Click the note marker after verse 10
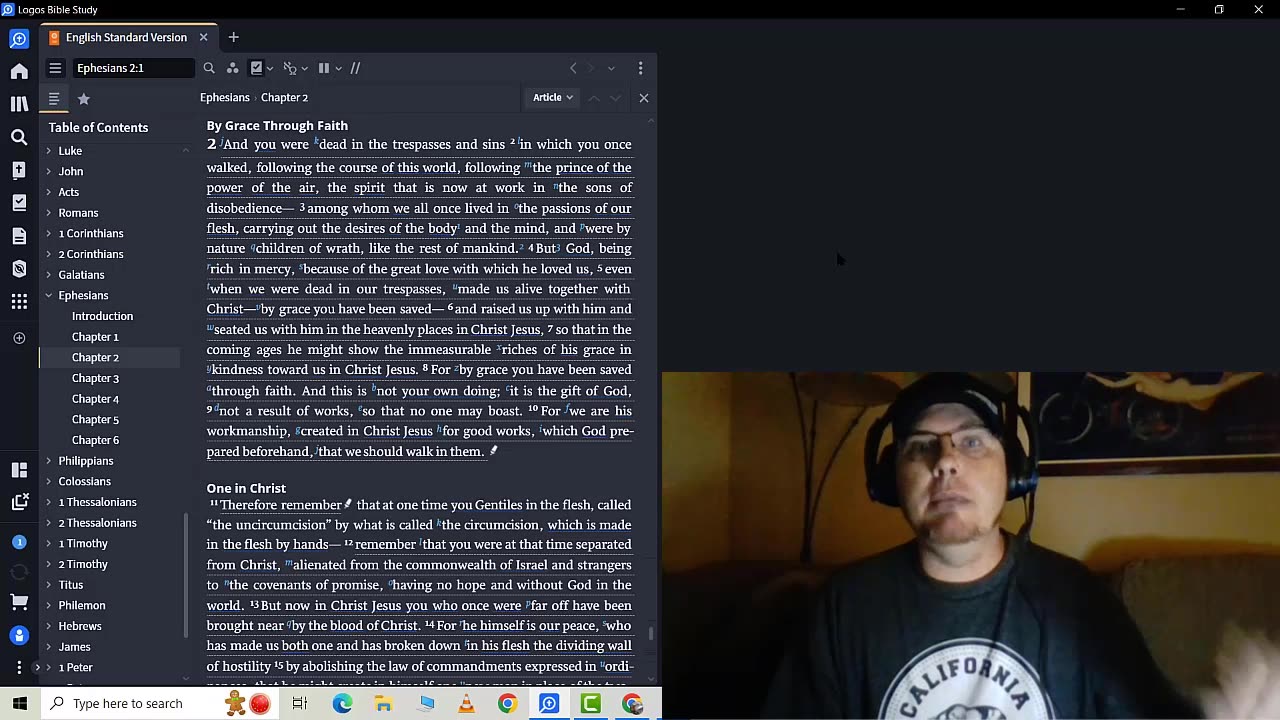The width and height of the screenshot is (1280, 720). tap(493, 451)
